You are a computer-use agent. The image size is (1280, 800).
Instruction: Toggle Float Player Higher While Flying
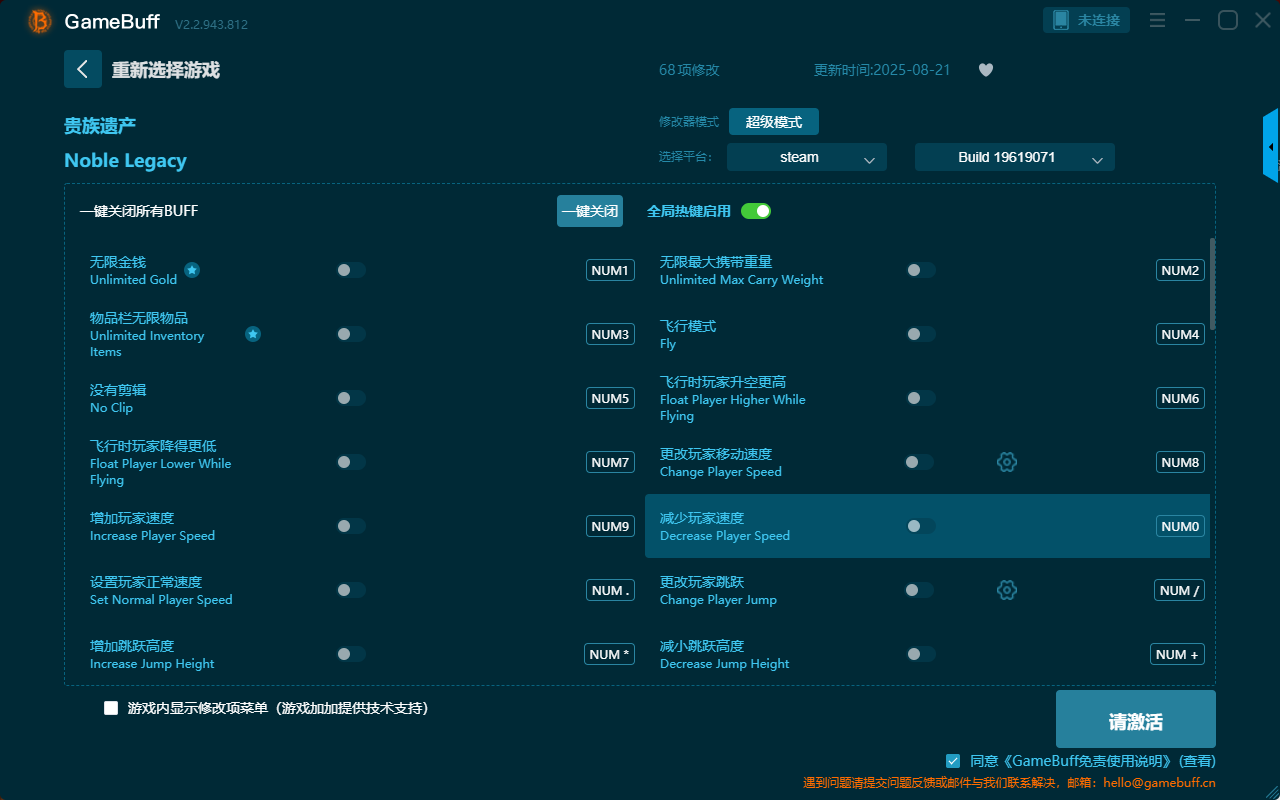tap(921, 398)
